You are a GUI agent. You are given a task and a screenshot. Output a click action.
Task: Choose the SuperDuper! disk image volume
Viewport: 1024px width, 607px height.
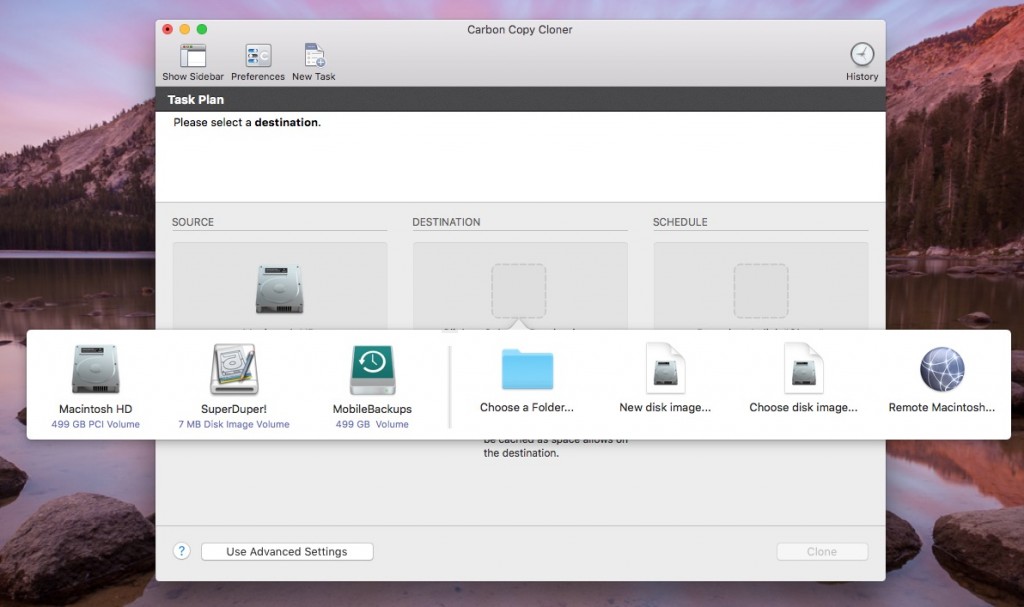tap(234, 369)
